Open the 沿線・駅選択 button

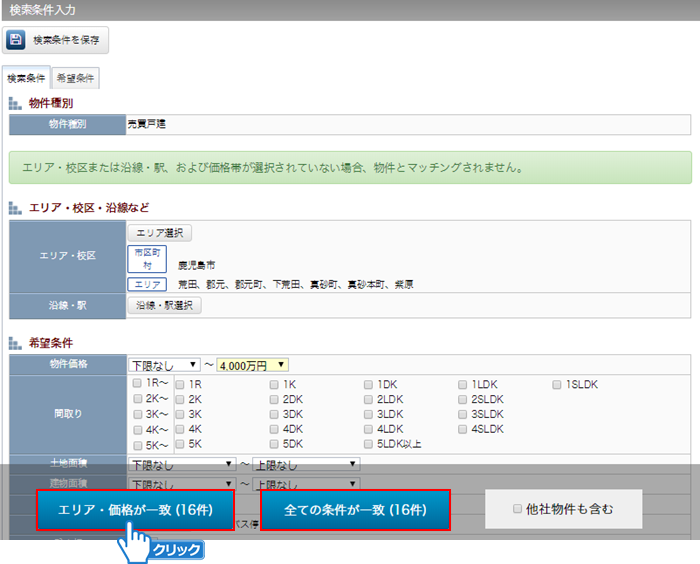coord(164,305)
